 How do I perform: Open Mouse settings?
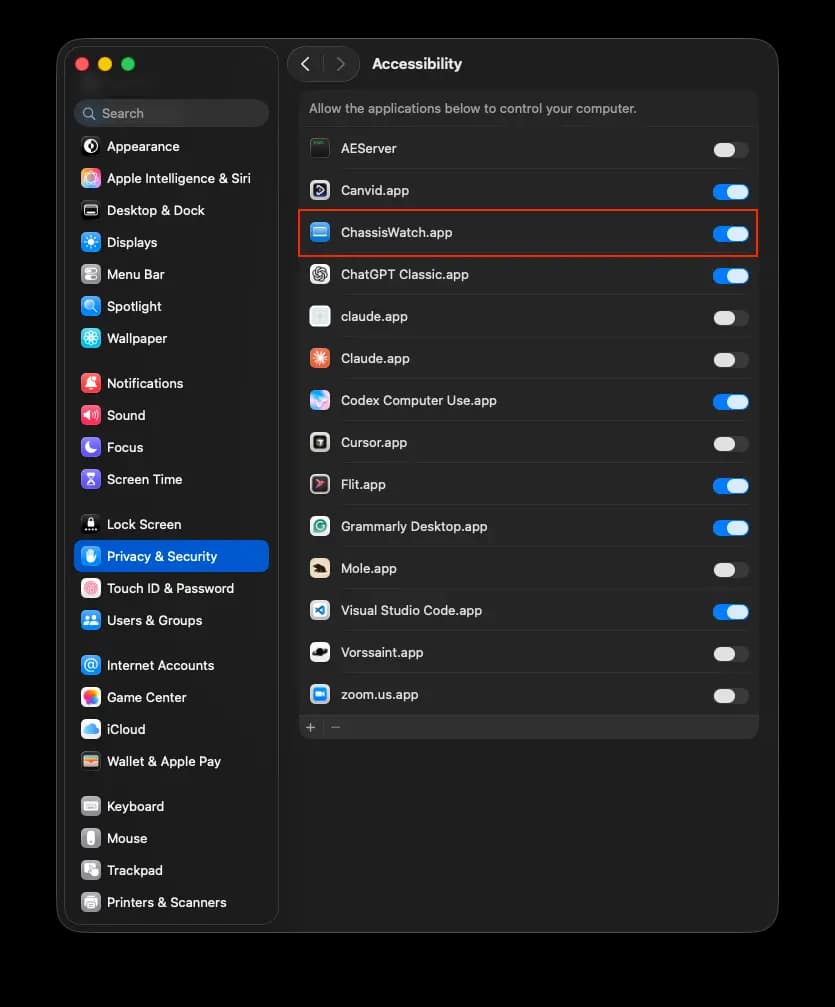point(171,838)
